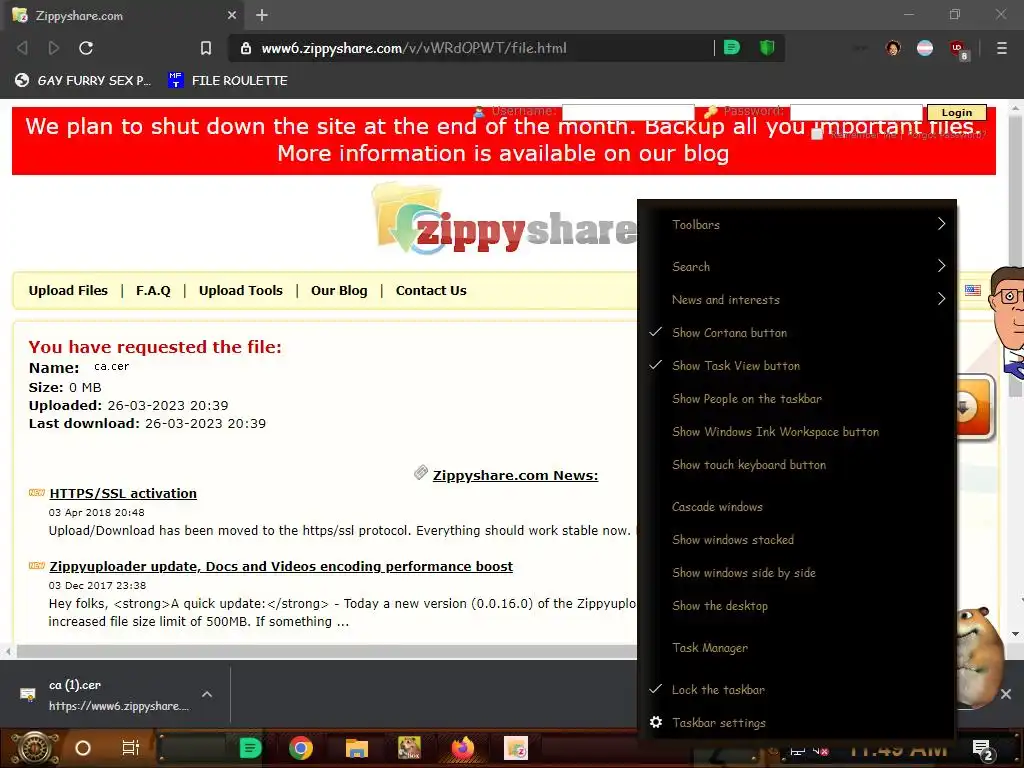The image size is (1024, 768).
Task: Click the Windows Start button
Action: coord(35,748)
